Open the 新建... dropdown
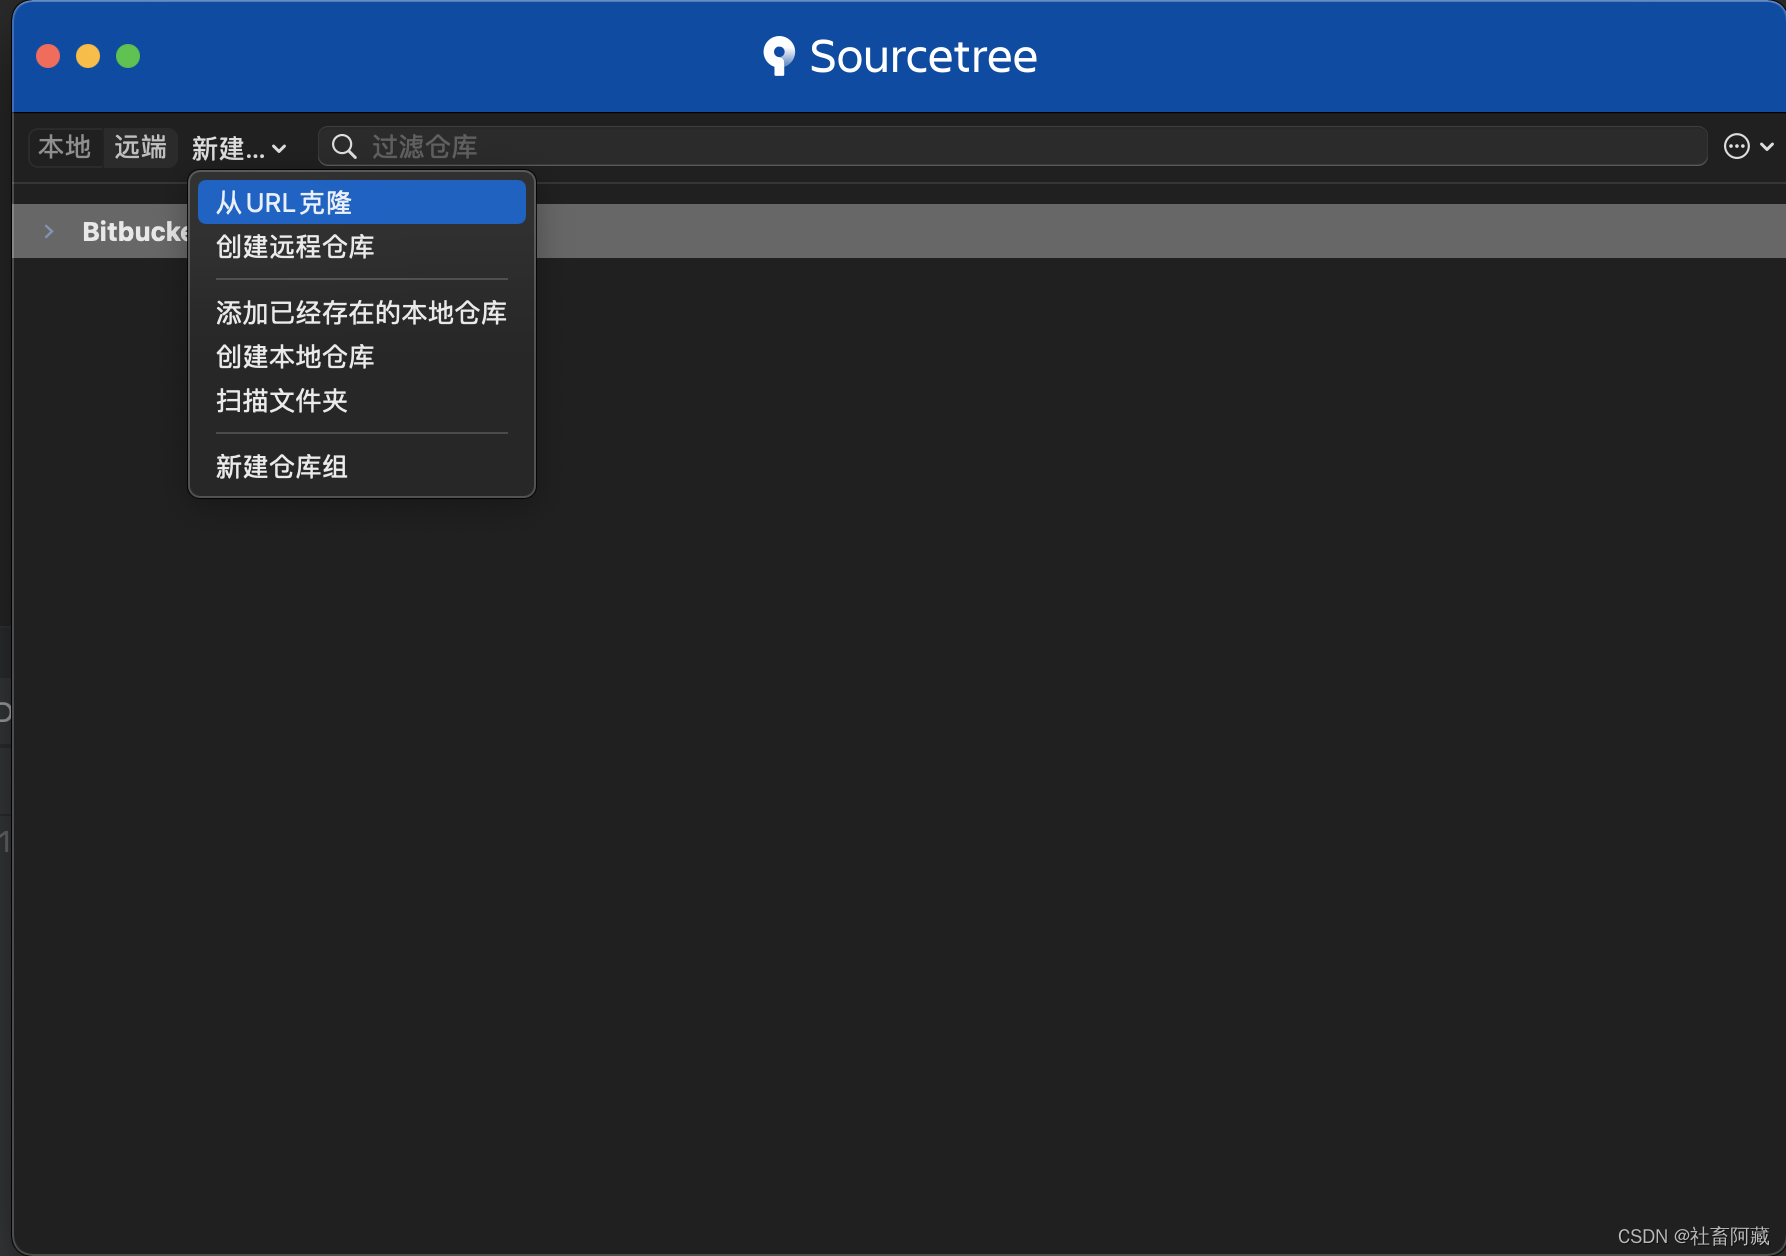1786x1256 pixels. 240,148
